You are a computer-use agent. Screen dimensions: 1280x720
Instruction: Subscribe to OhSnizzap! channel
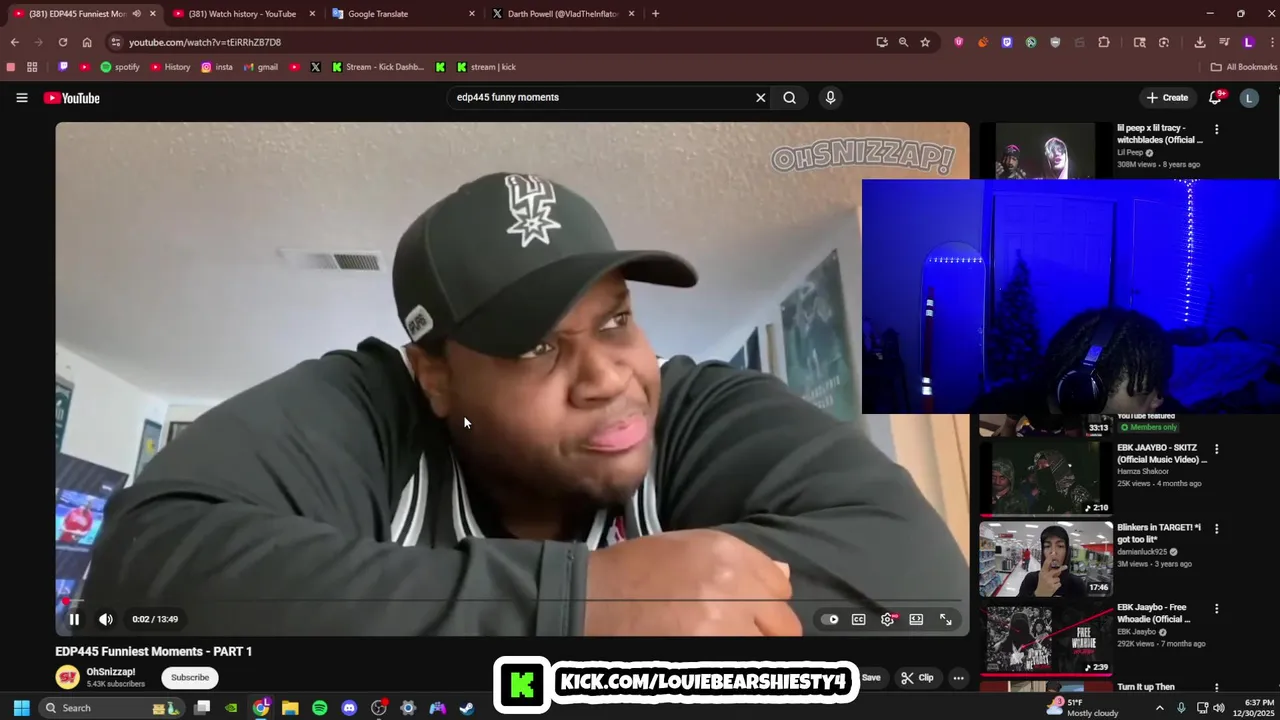[x=190, y=677]
